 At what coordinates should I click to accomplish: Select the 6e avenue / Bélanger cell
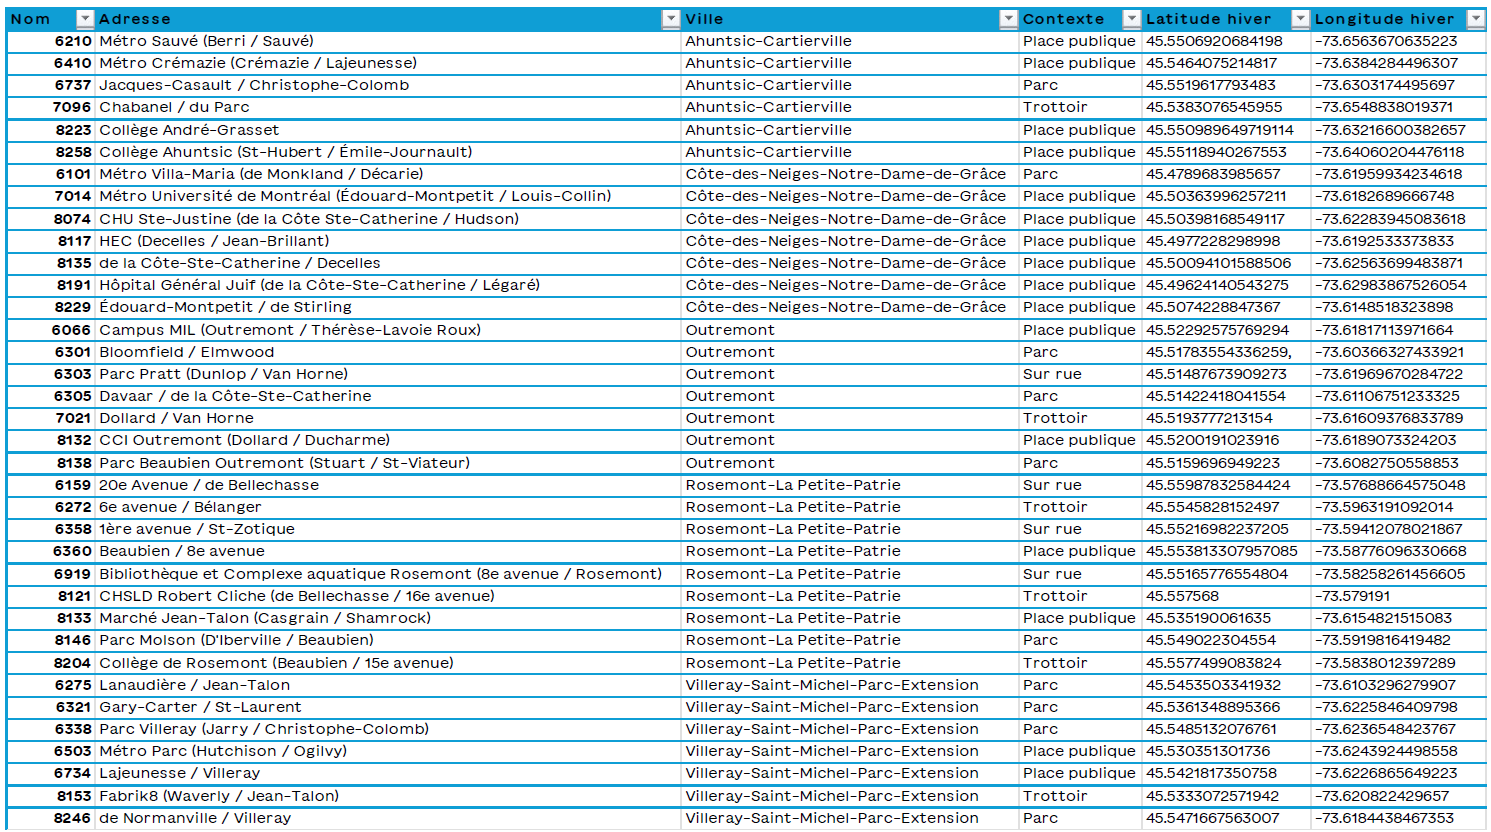(388, 507)
